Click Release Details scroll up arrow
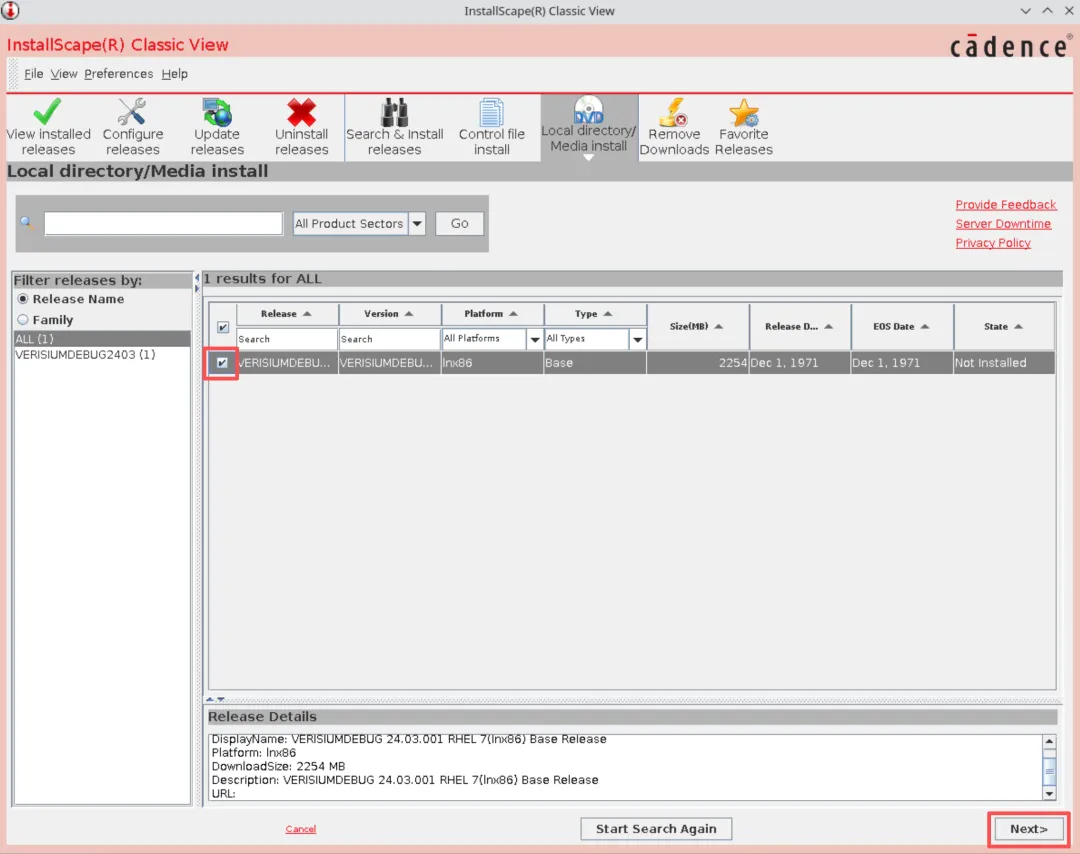The height and width of the screenshot is (854, 1080). [1049, 742]
